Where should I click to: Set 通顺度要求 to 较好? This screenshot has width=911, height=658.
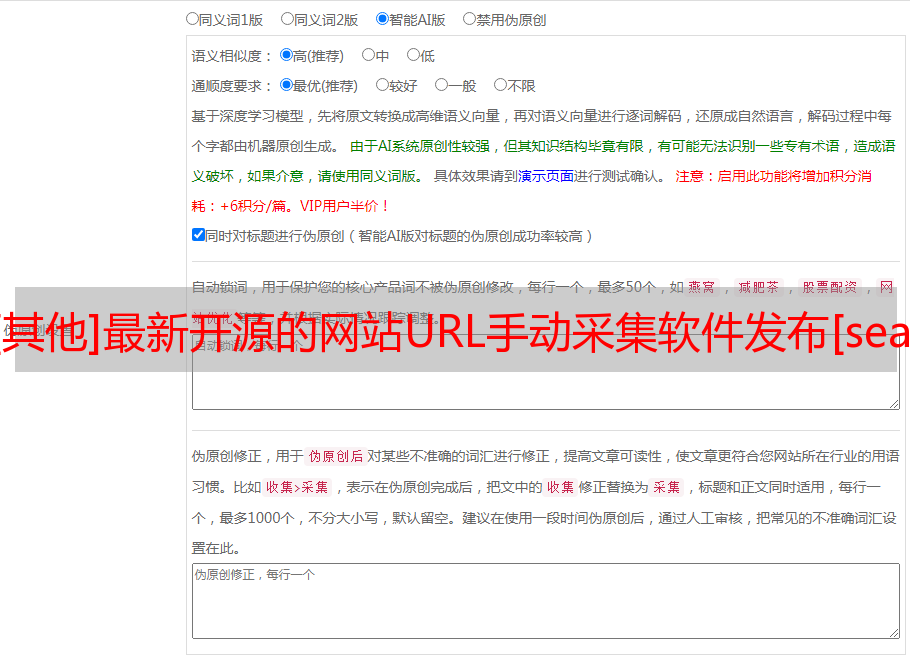pos(382,85)
